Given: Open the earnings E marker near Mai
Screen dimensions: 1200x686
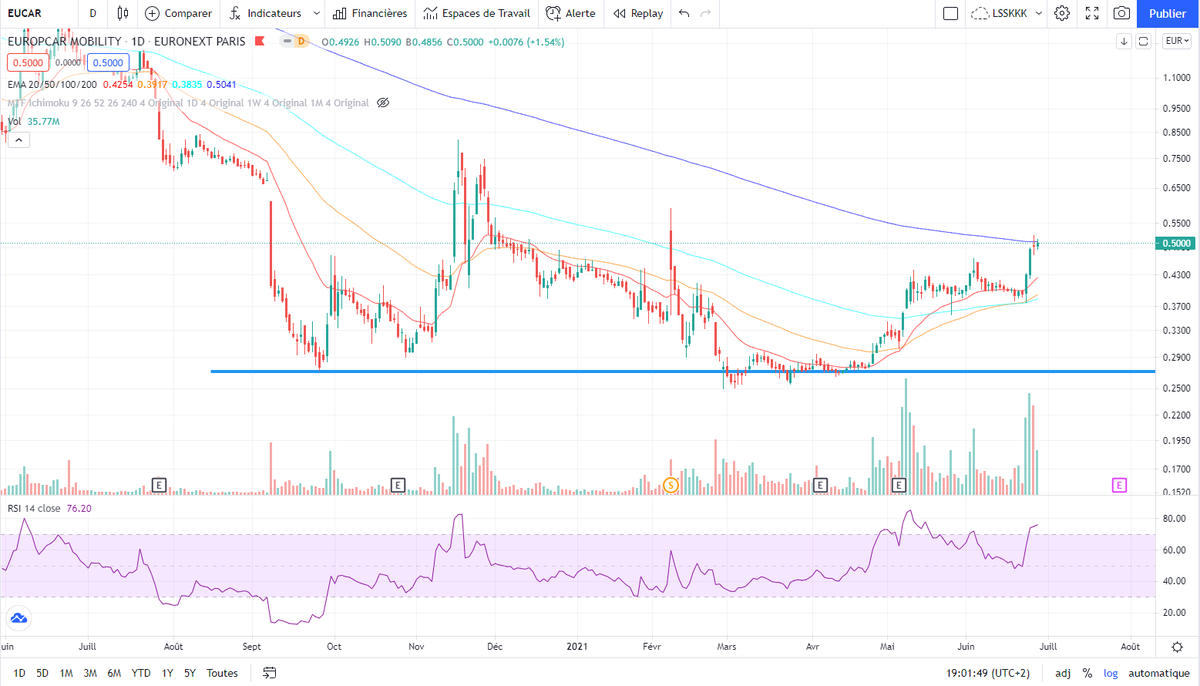Looking at the screenshot, I should (898, 485).
